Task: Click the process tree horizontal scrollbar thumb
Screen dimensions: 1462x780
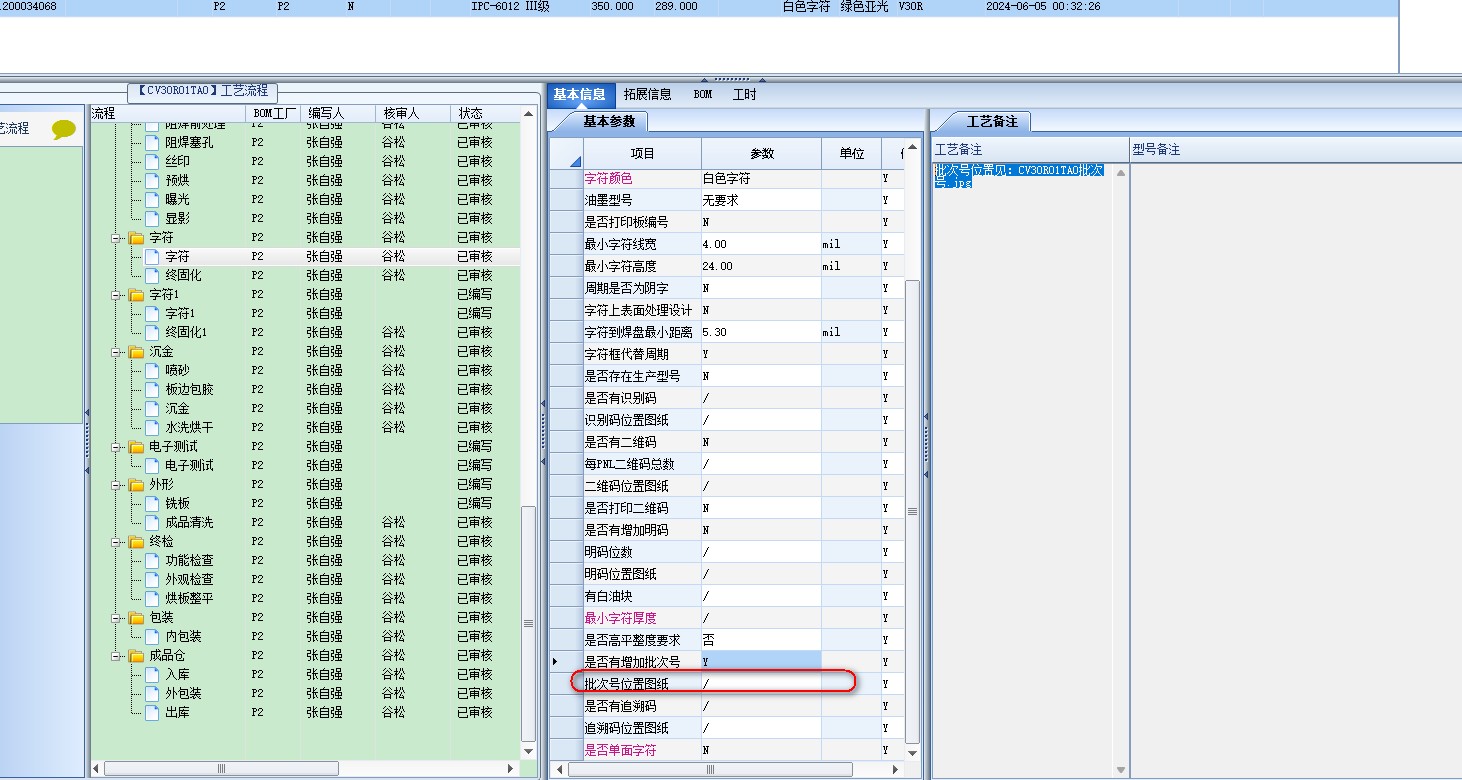Action: click(221, 768)
